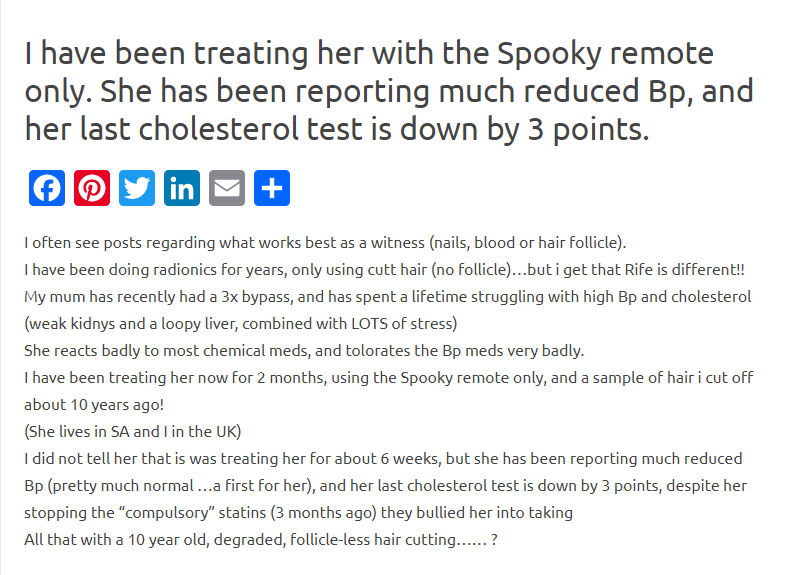Click the Spooky remote post headline
787x575 pixels.
(x=370, y=55)
